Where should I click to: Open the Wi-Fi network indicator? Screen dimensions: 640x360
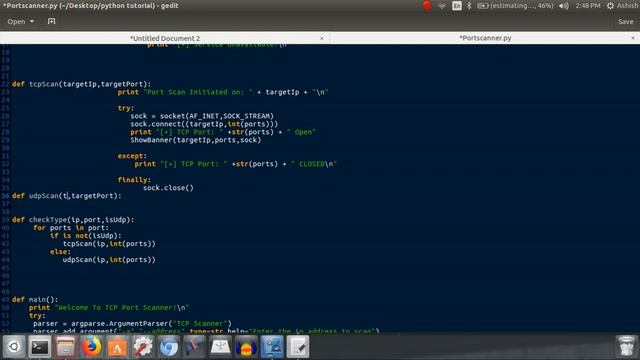point(442,6)
